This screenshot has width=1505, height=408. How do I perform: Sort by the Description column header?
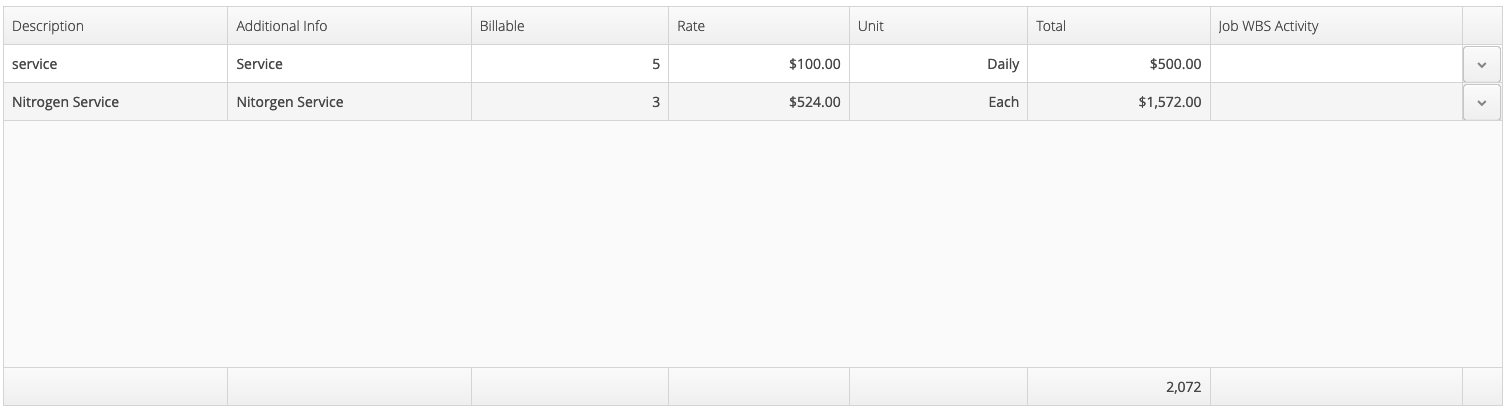[116, 26]
